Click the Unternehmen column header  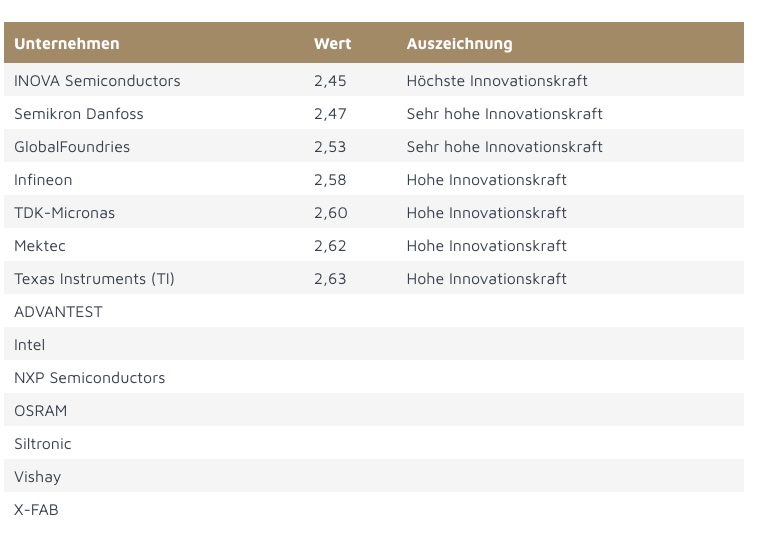pyautogui.click(x=67, y=44)
